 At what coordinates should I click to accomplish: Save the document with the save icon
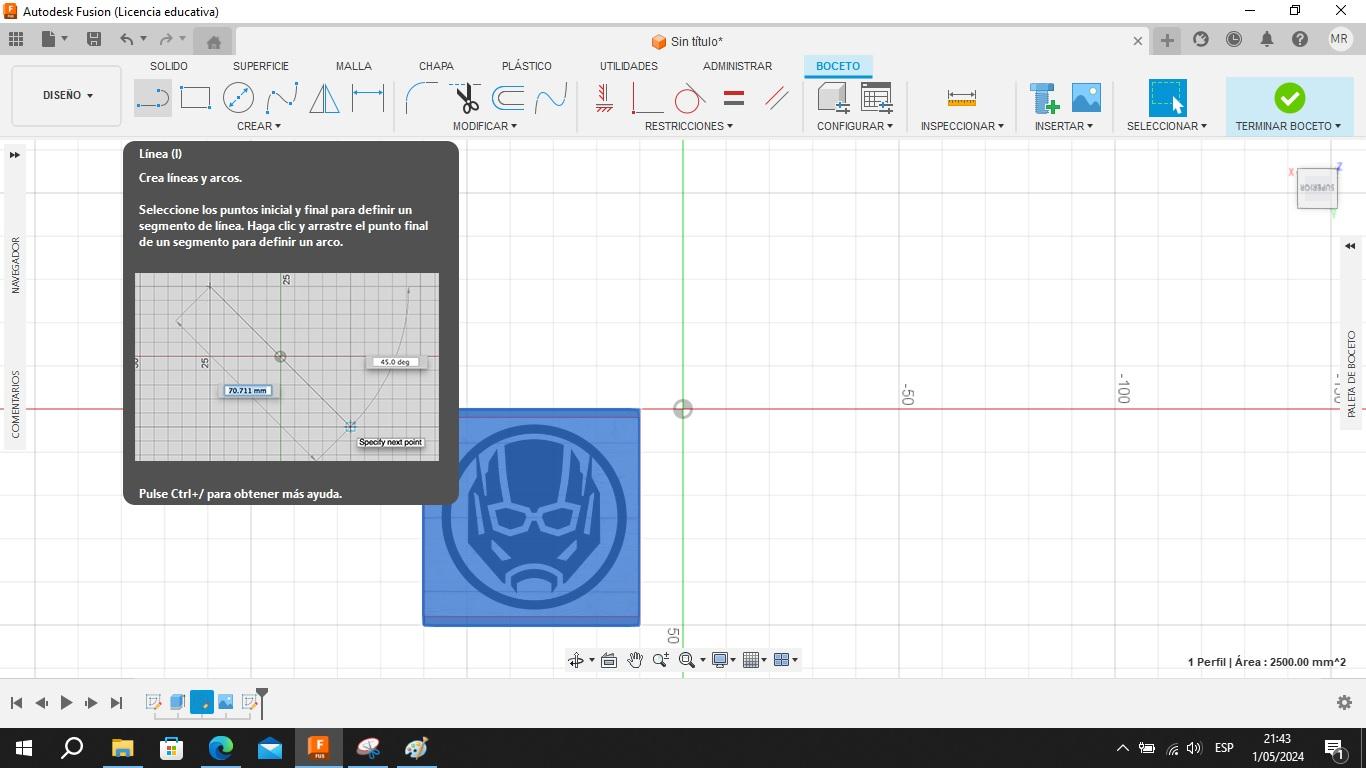[94, 39]
